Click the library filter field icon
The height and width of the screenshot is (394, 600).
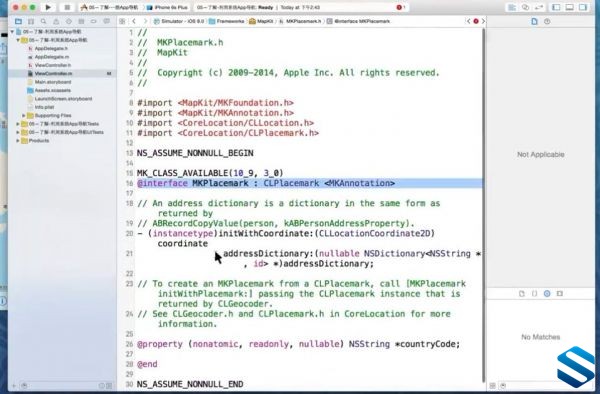pyautogui.click(x=503, y=386)
